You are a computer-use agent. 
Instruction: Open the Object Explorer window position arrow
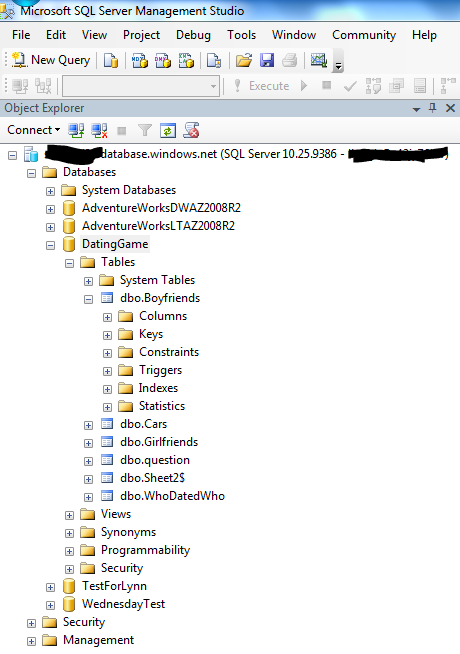[416, 109]
